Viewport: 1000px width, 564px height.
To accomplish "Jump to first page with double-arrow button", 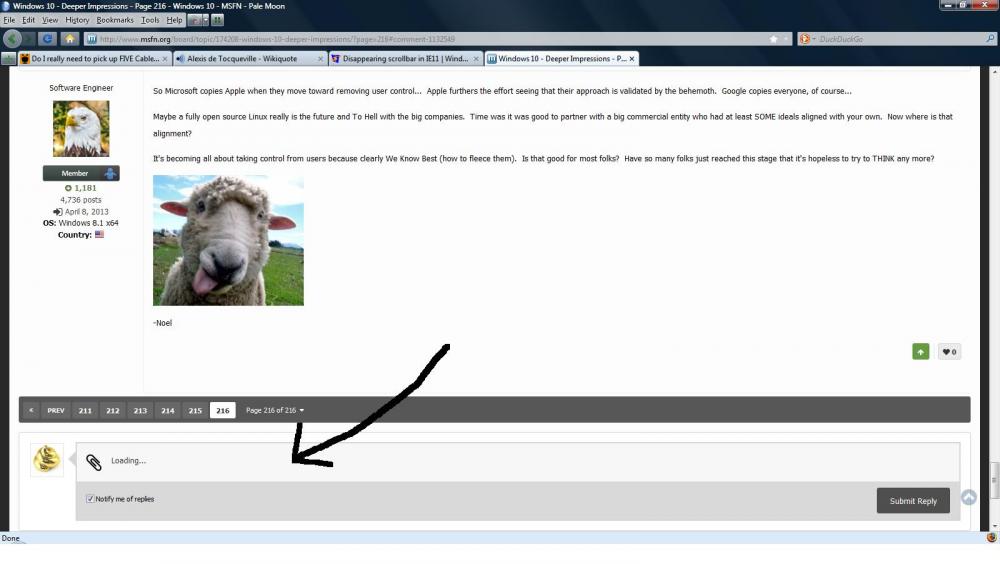I will tap(31, 410).
